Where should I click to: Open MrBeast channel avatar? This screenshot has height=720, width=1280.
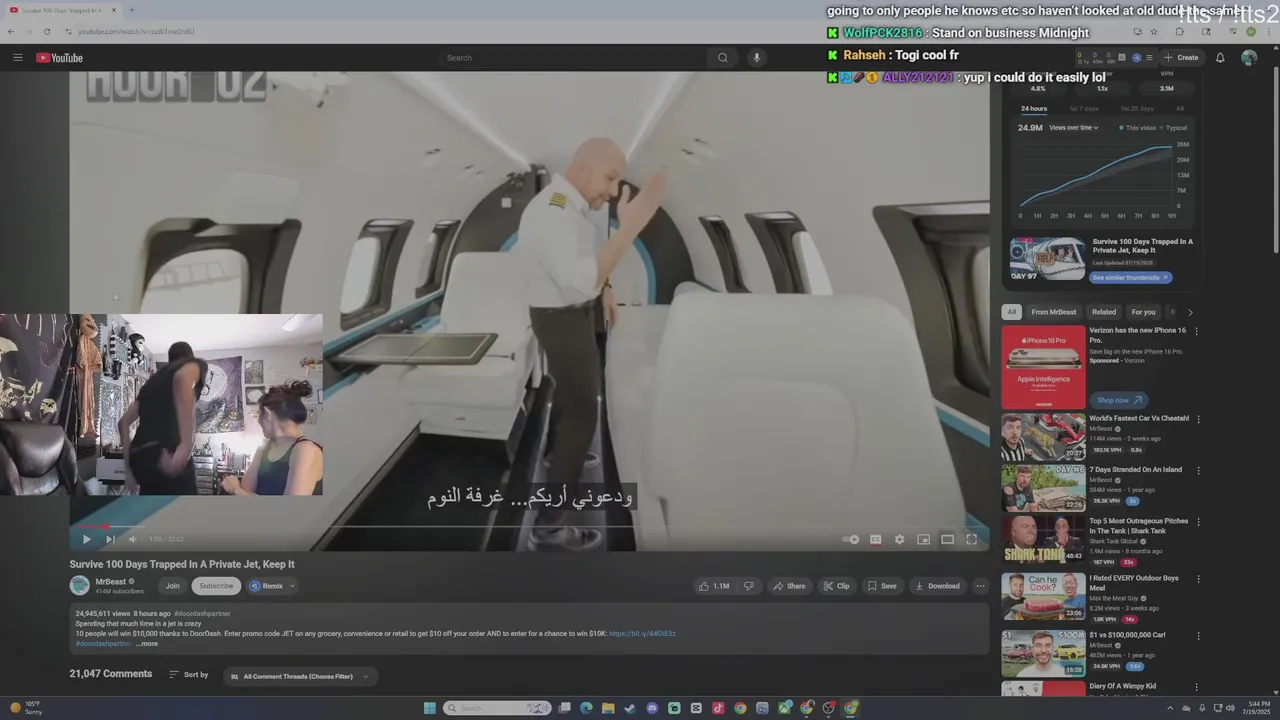click(79, 586)
